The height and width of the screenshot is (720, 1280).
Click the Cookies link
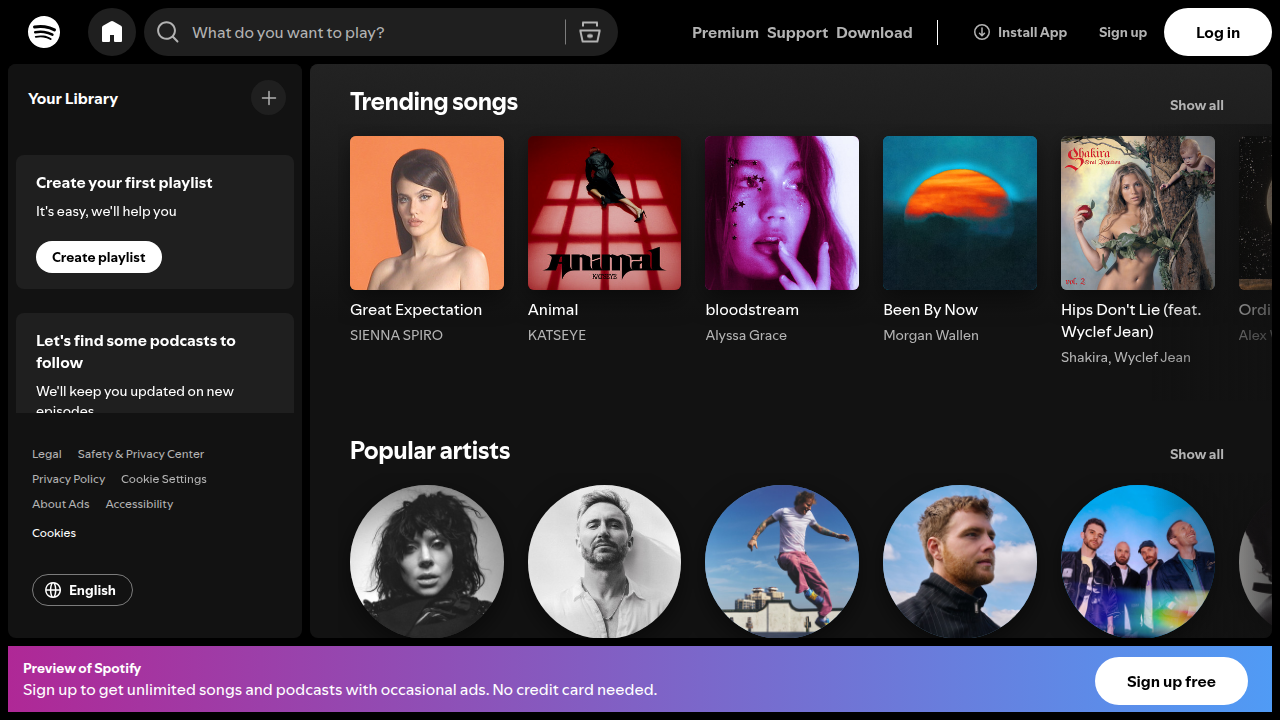pos(54,533)
